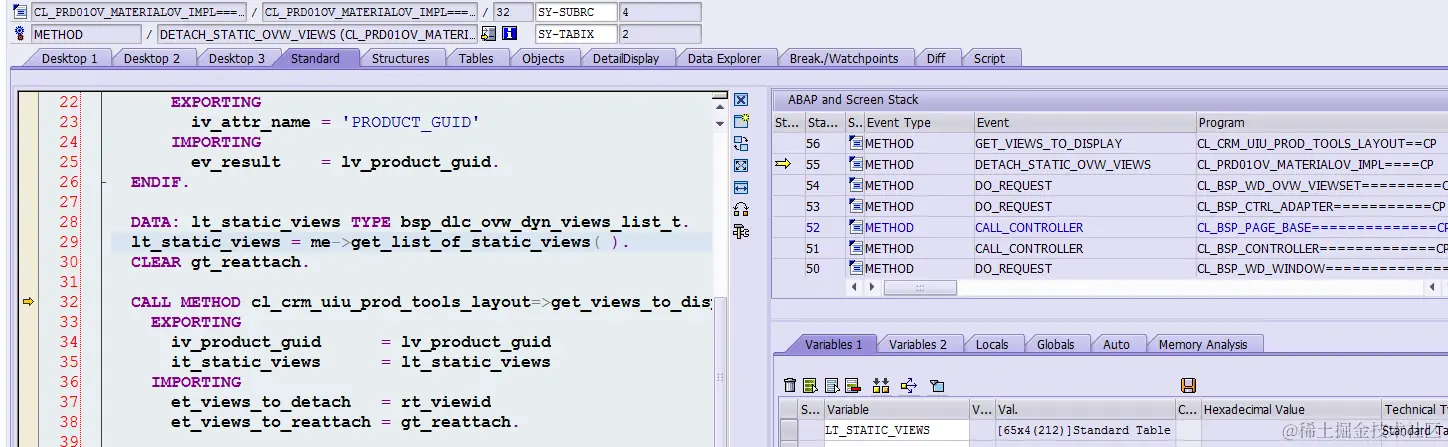The height and width of the screenshot is (447, 1448).
Task: Click the stack list horizontal scrollbar thumb
Action: tap(920, 287)
